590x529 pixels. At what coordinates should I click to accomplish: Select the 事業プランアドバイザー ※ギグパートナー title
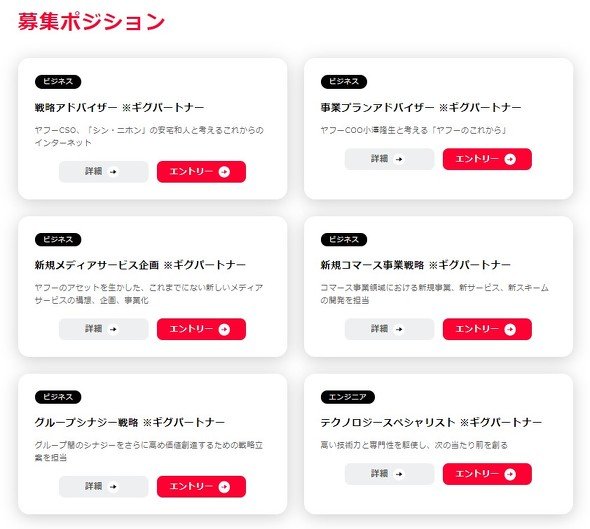click(421, 108)
